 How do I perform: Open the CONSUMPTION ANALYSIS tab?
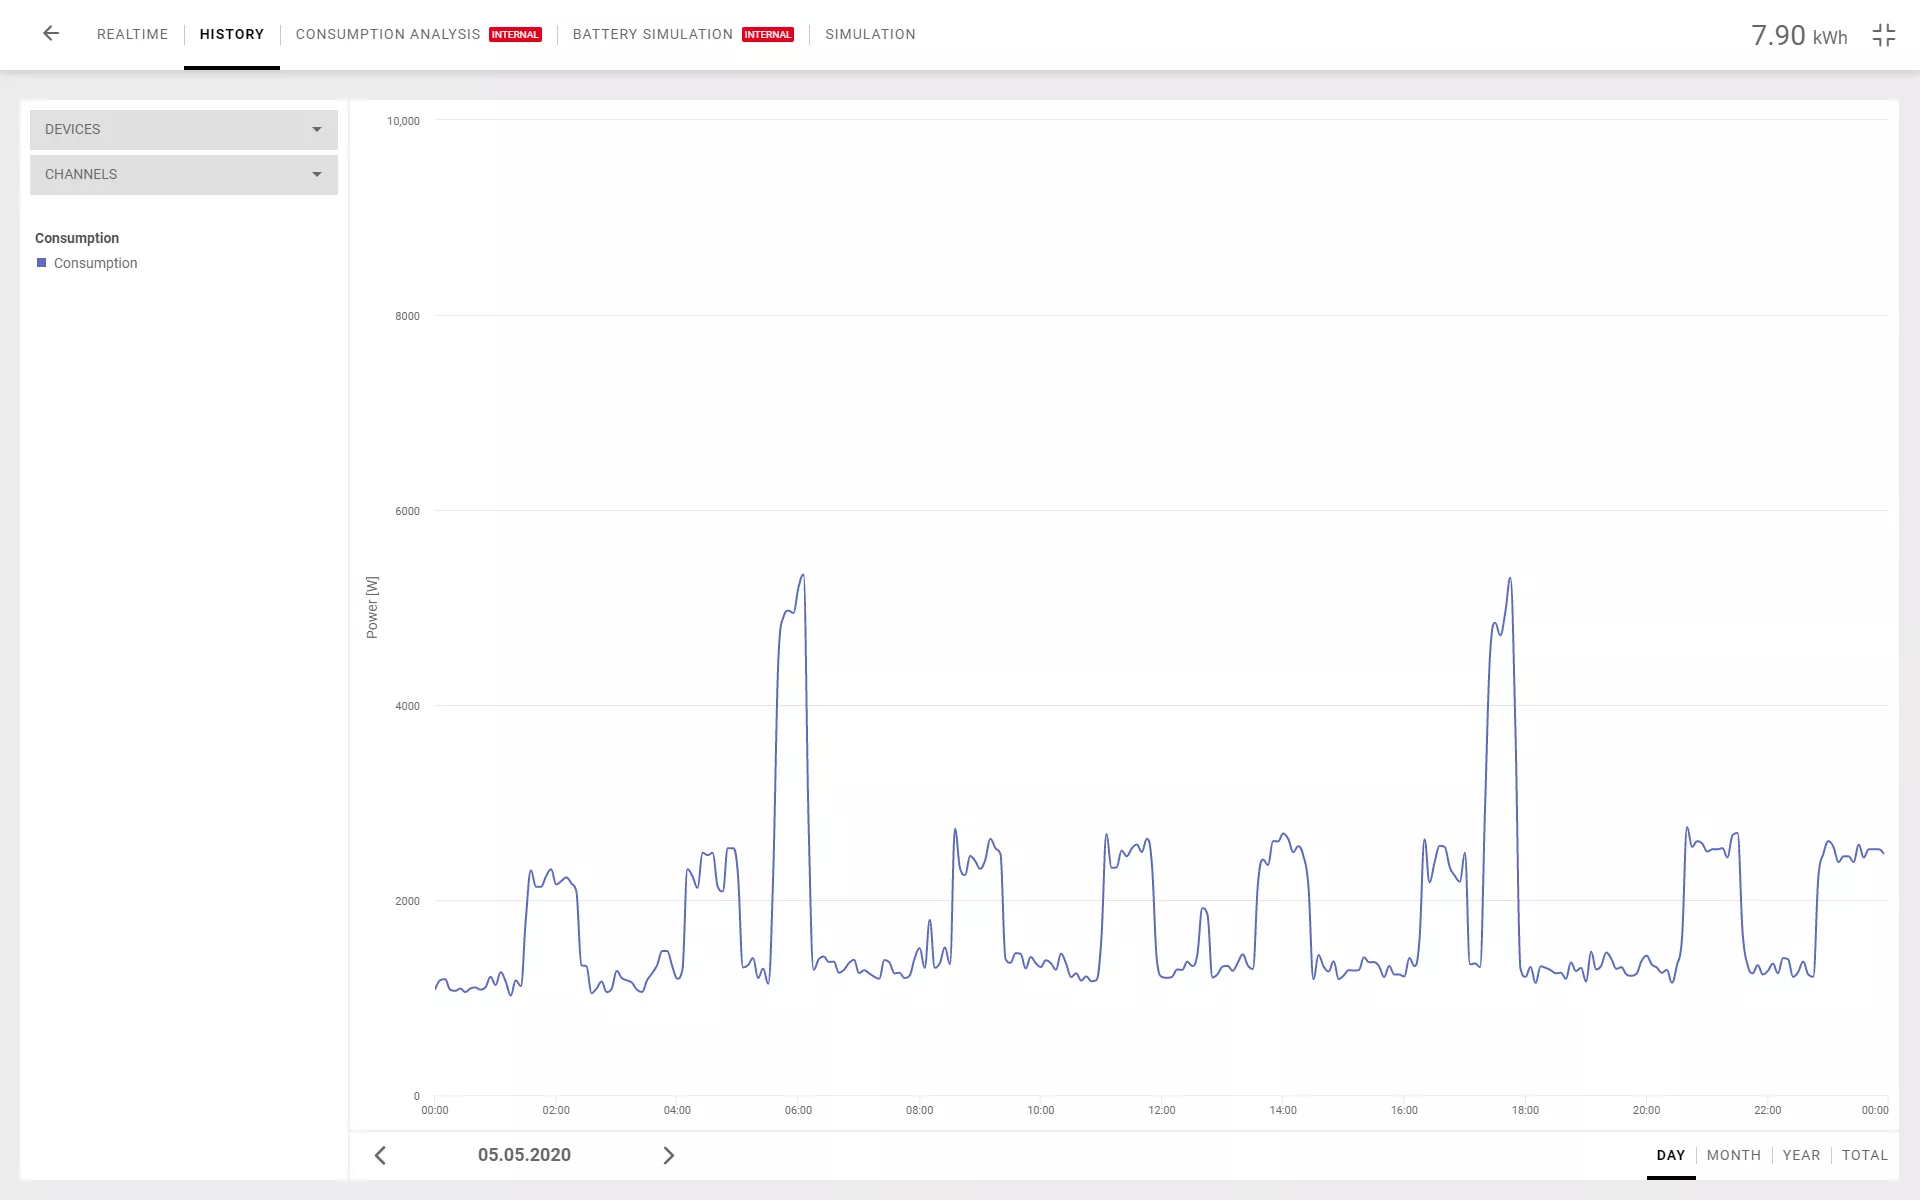point(388,34)
